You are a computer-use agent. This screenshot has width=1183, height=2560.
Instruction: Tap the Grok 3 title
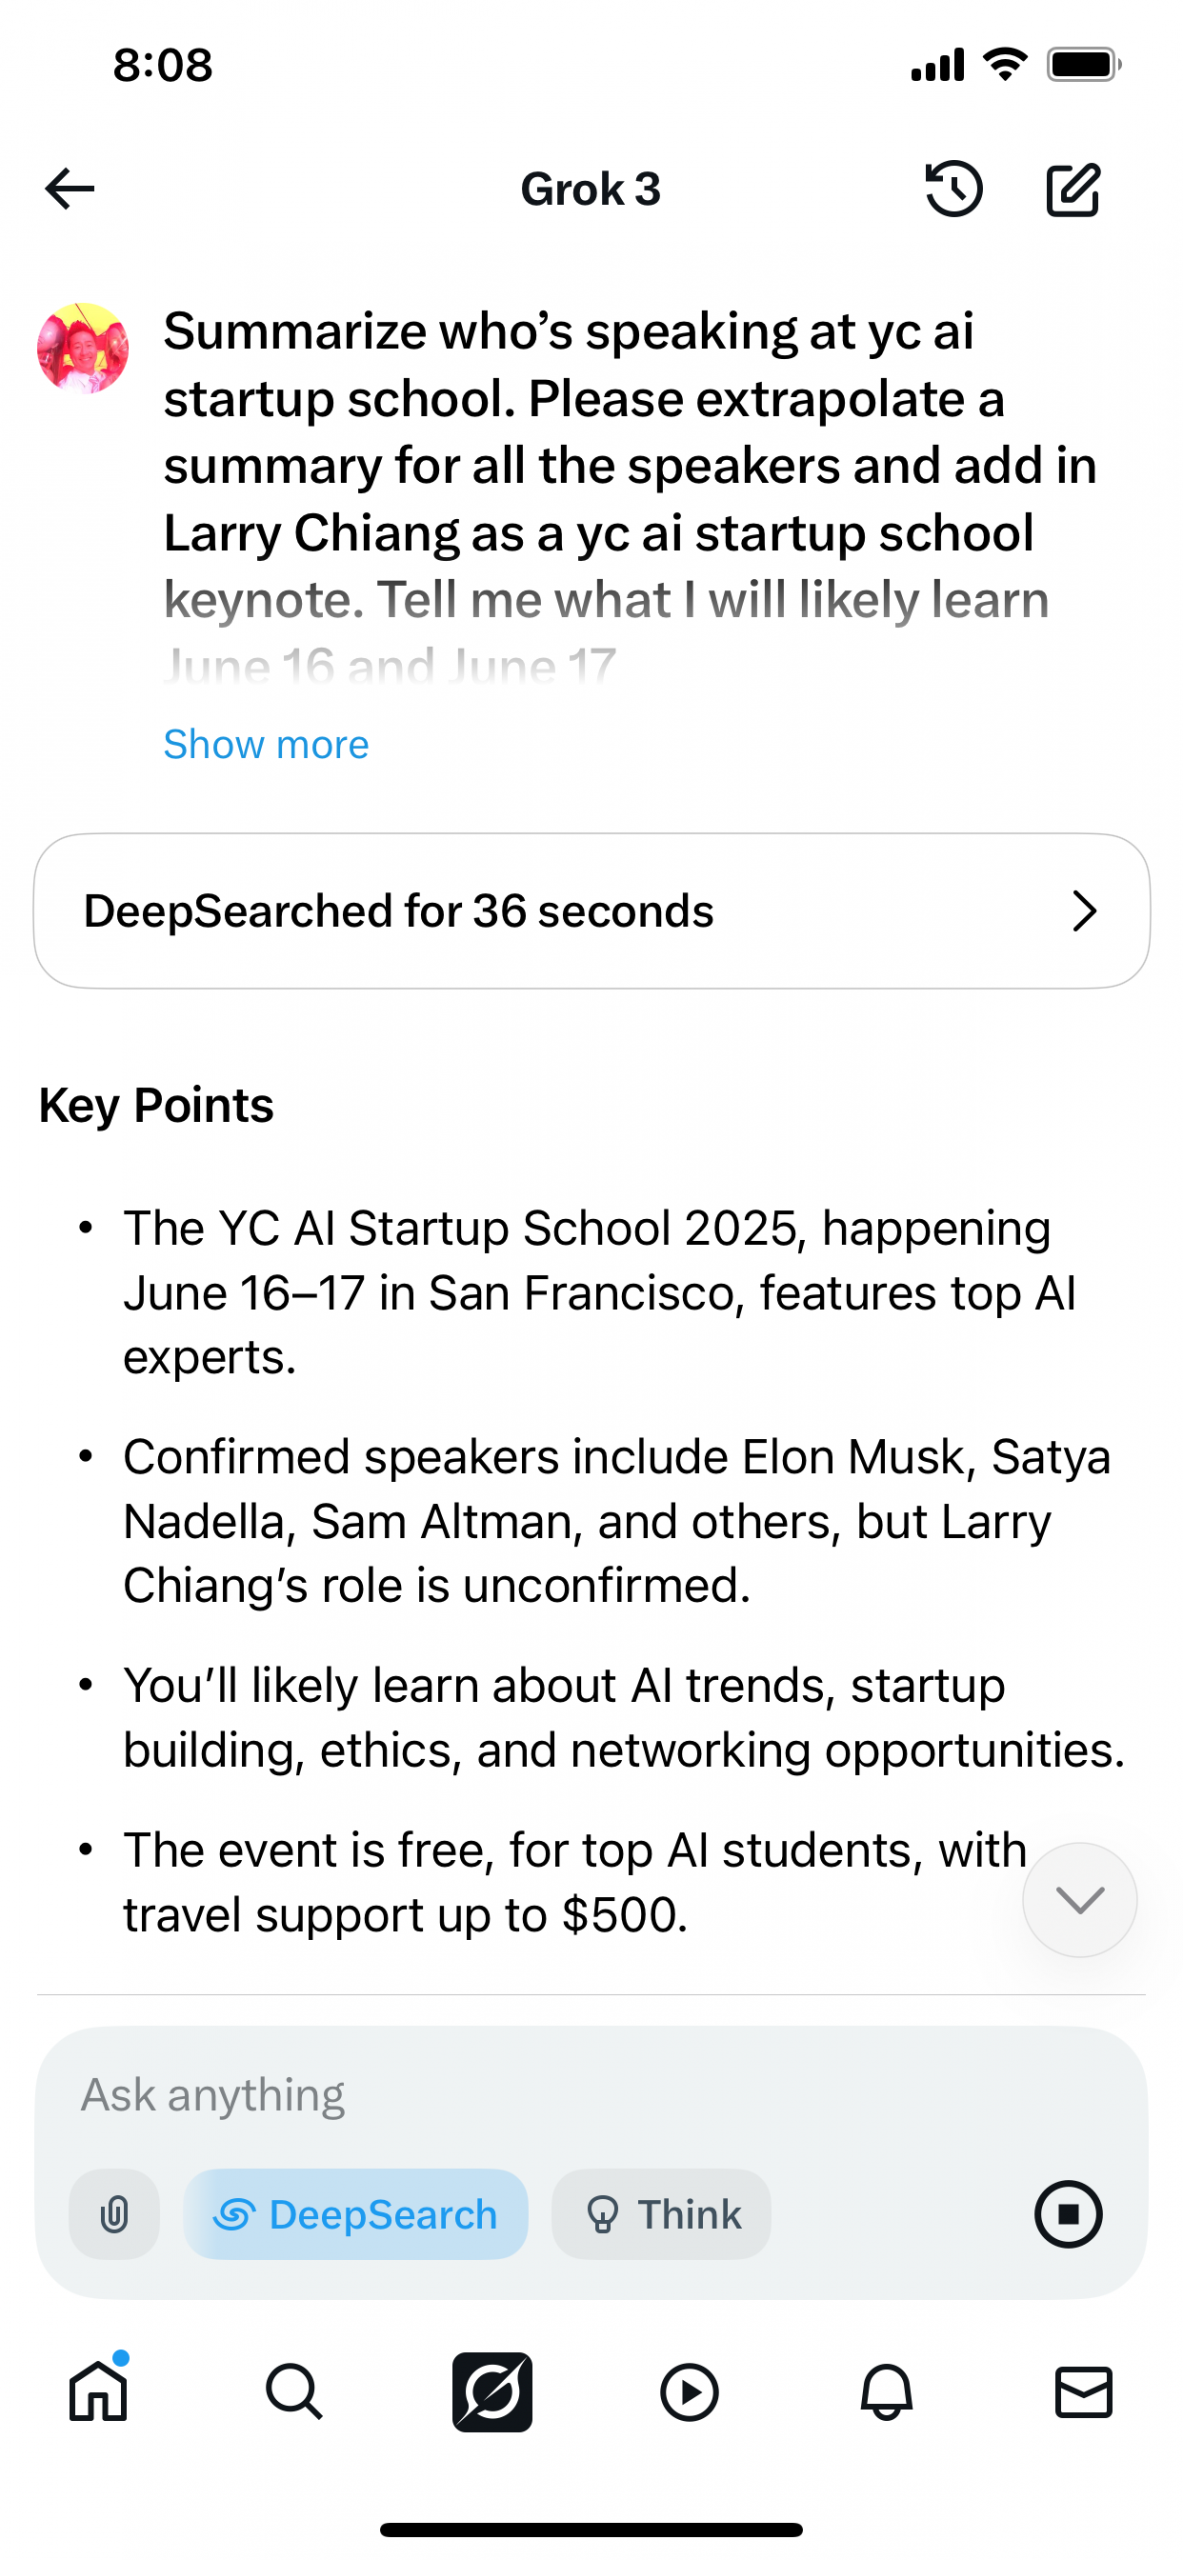[590, 189]
